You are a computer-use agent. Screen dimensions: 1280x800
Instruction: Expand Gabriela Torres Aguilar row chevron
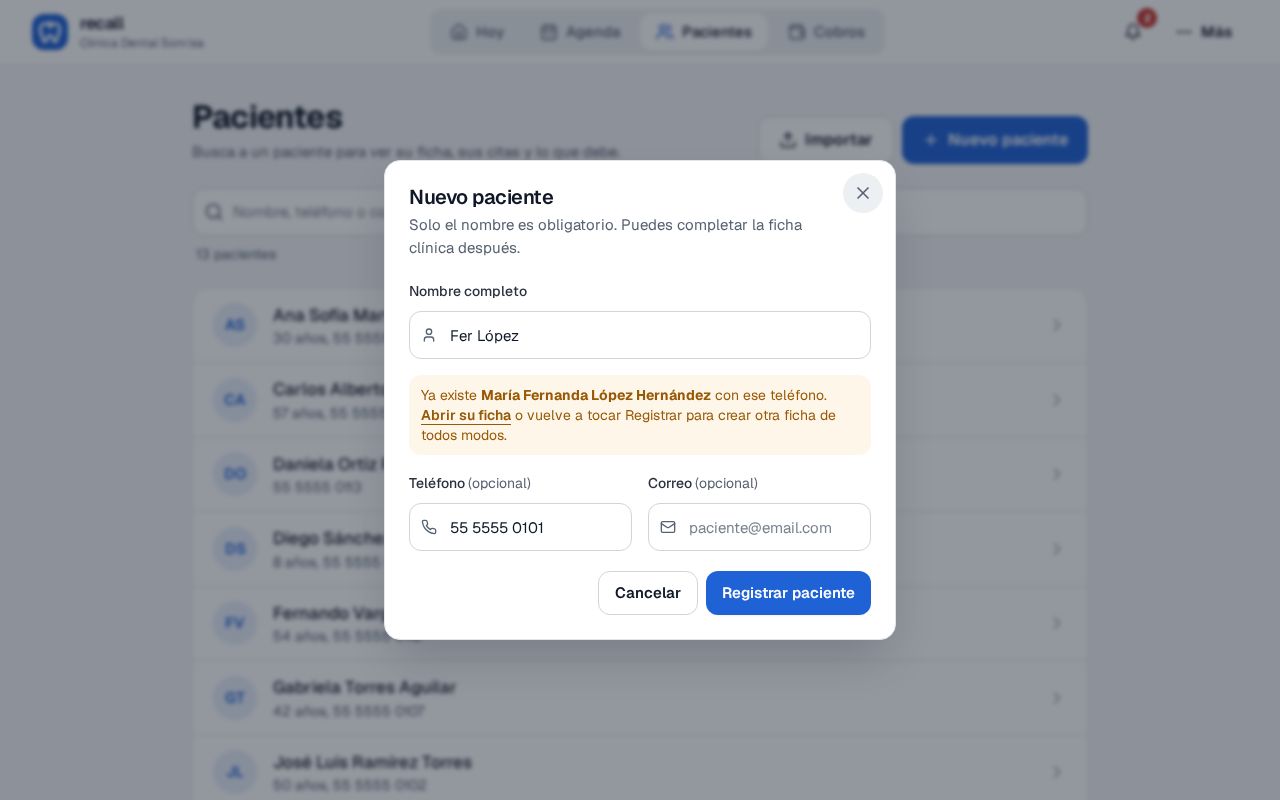pos(1057,697)
